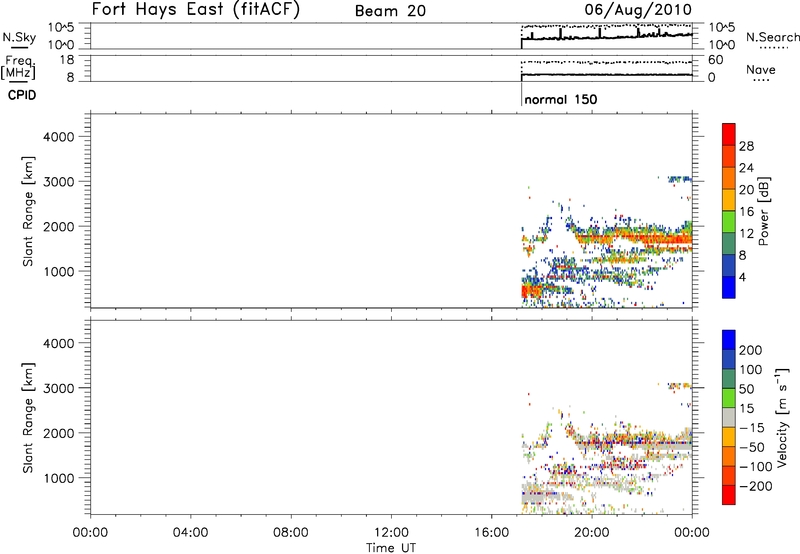Click the red swatch atop the Power colorbar
The height and width of the screenshot is (554, 800).
coord(729,134)
